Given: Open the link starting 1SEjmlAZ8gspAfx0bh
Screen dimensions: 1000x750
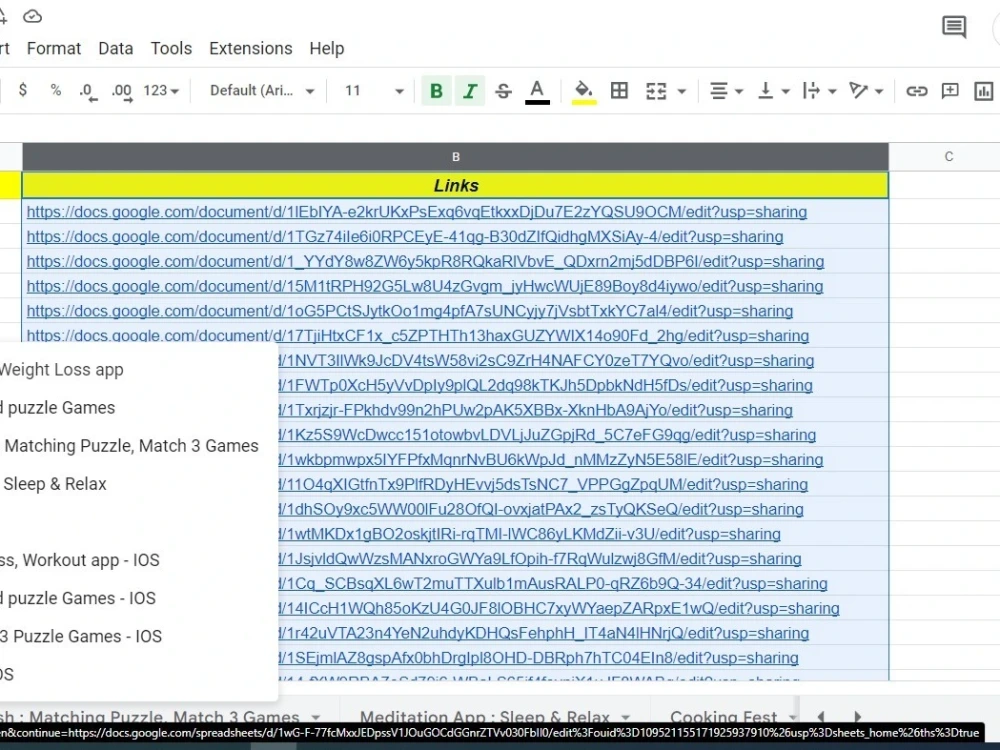Looking at the screenshot, I should click(539, 658).
